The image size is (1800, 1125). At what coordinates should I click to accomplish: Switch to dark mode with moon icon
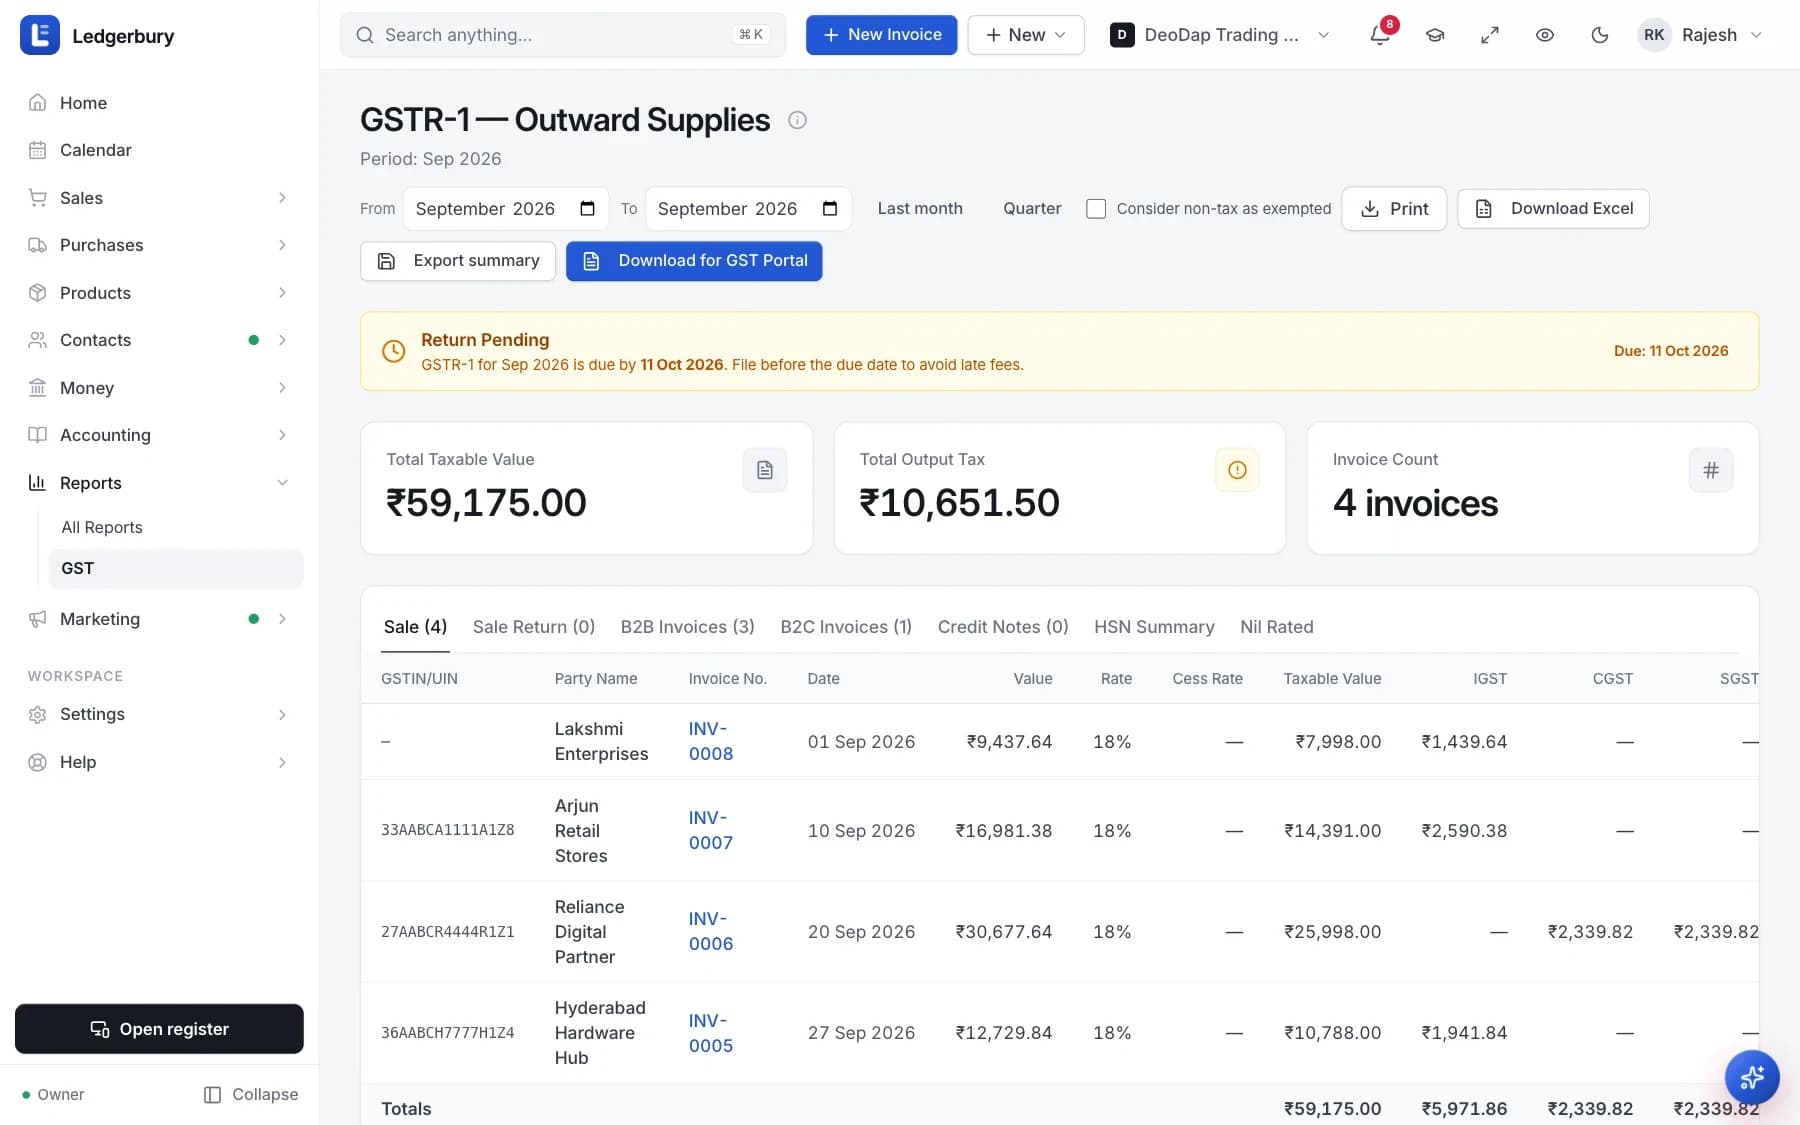click(x=1600, y=35)
